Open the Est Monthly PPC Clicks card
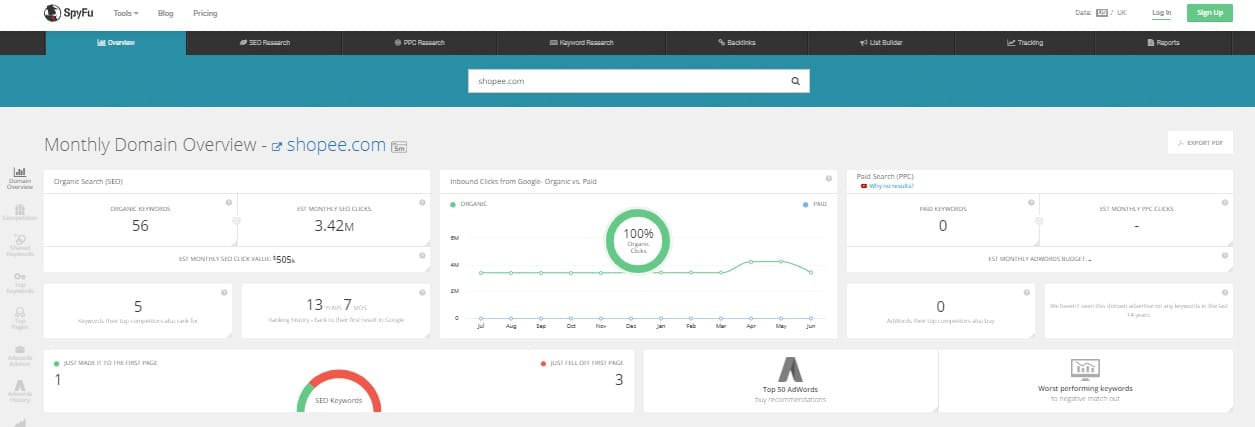 click(x=1135, y=220)
